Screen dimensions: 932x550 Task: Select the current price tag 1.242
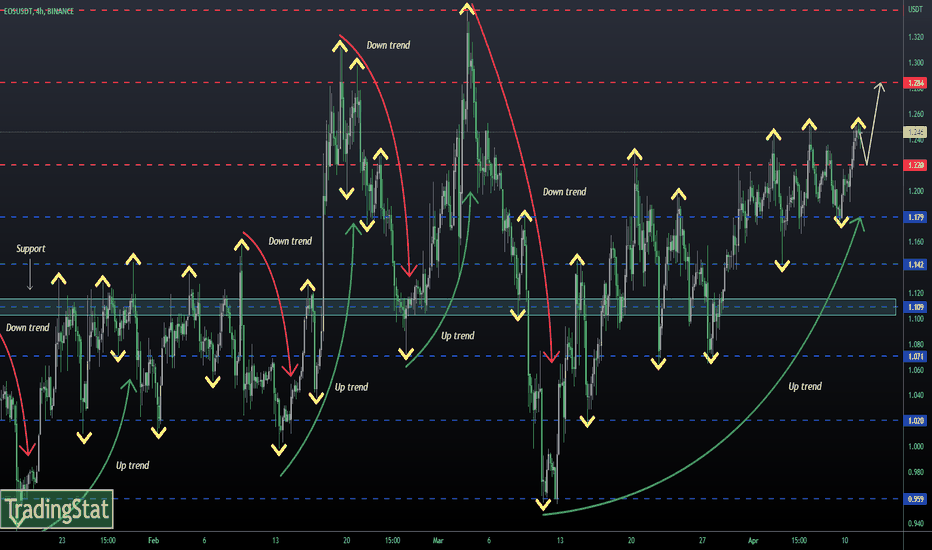(x=915, y=132)
